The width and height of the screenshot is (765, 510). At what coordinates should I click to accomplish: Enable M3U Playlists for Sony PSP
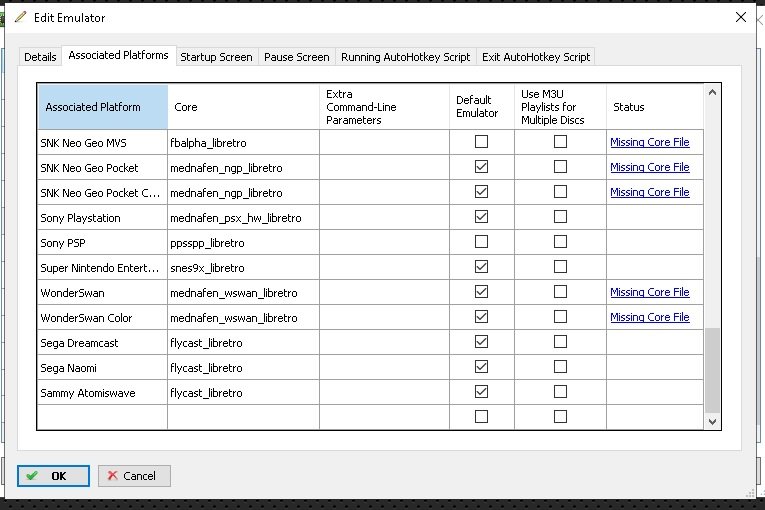point(560,242)
